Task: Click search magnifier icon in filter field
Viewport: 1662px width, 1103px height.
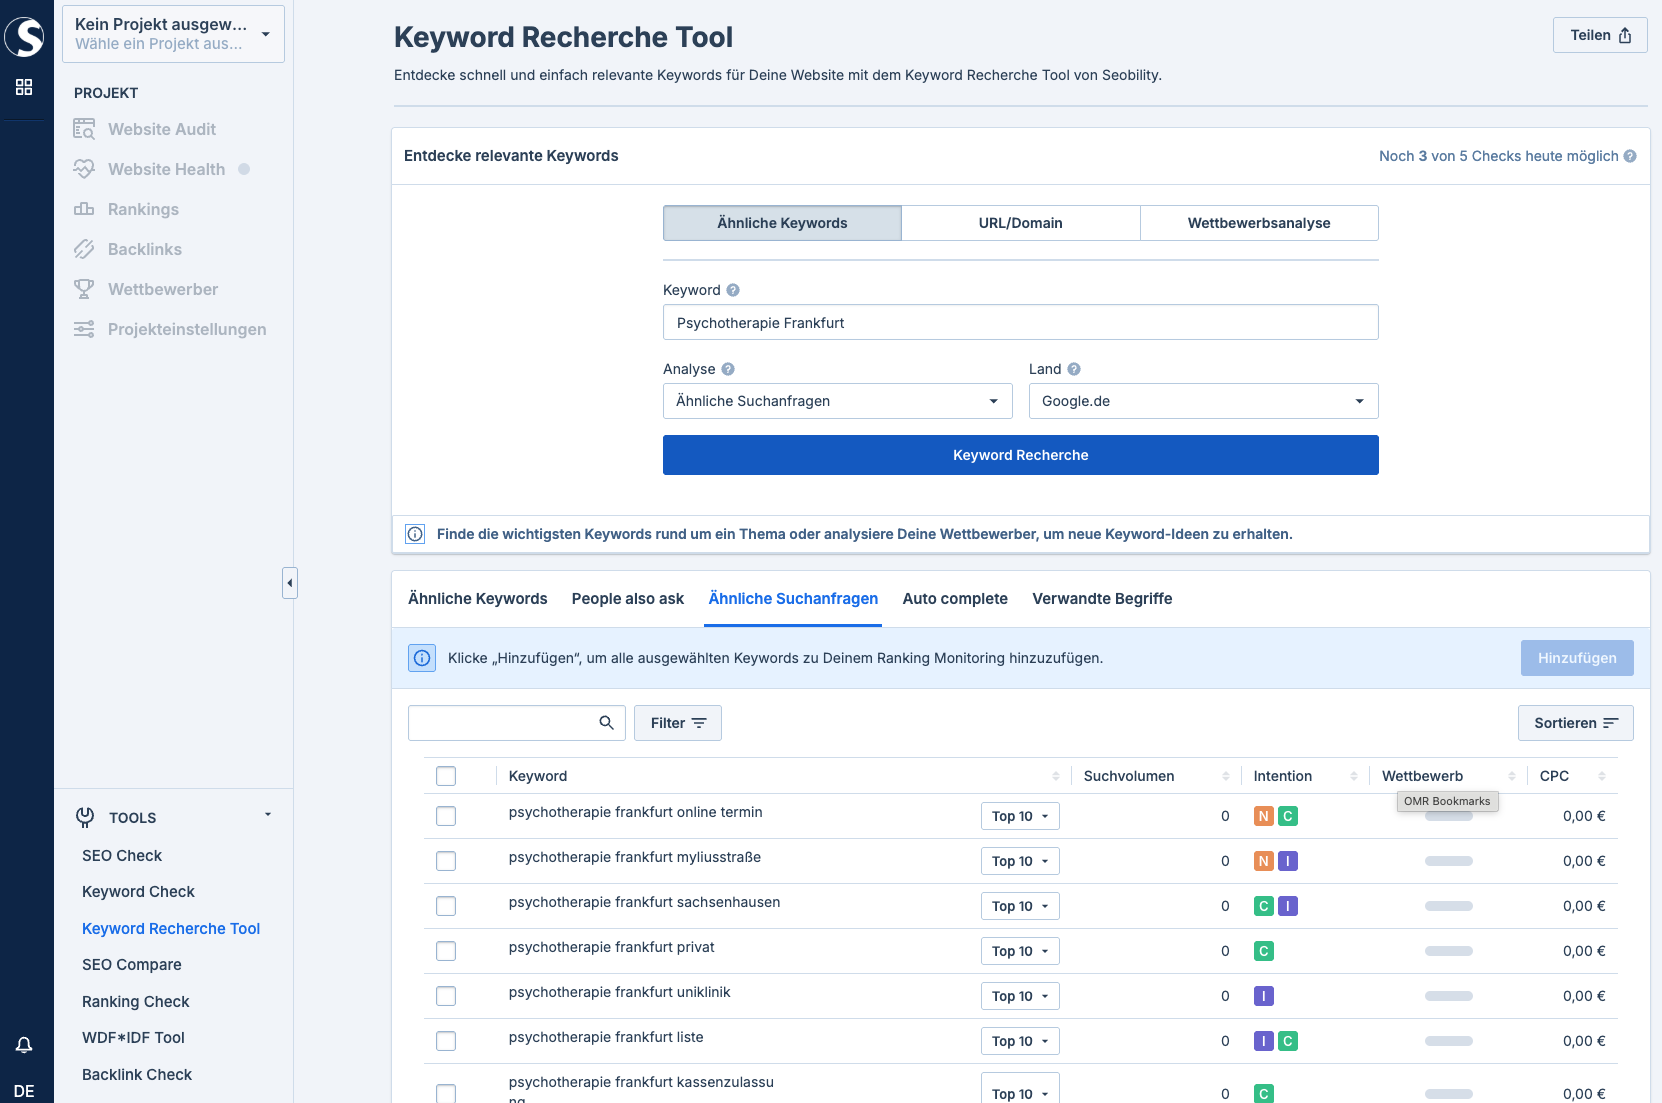Action: pos(606,723)
